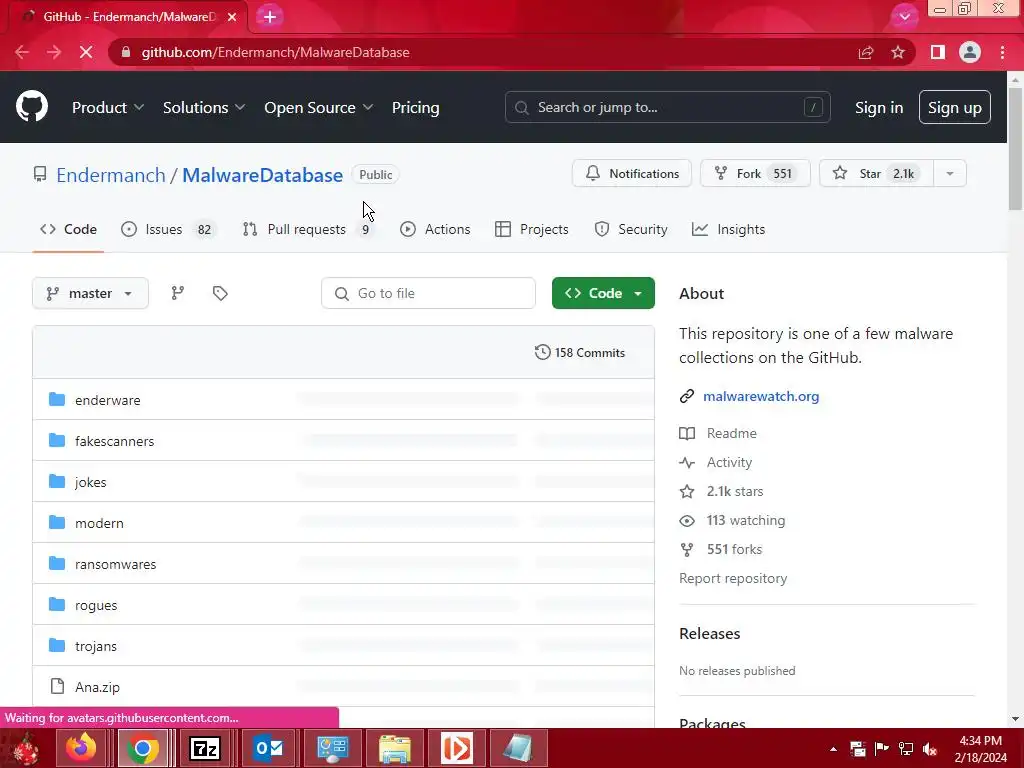The width and height of the screenshot is (1024, 768).
Task: Toggle browser side panel icon
Action: click(x=938, y=52)
